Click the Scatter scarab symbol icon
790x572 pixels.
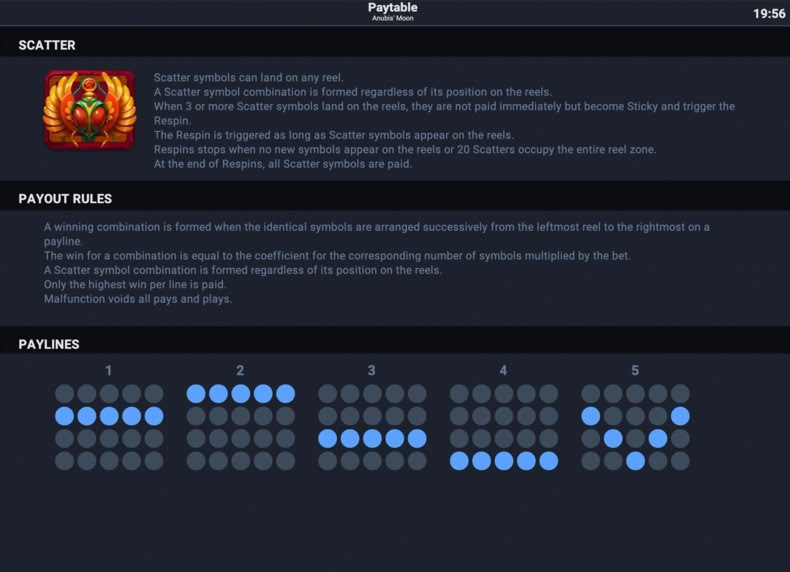coord(90,109)
